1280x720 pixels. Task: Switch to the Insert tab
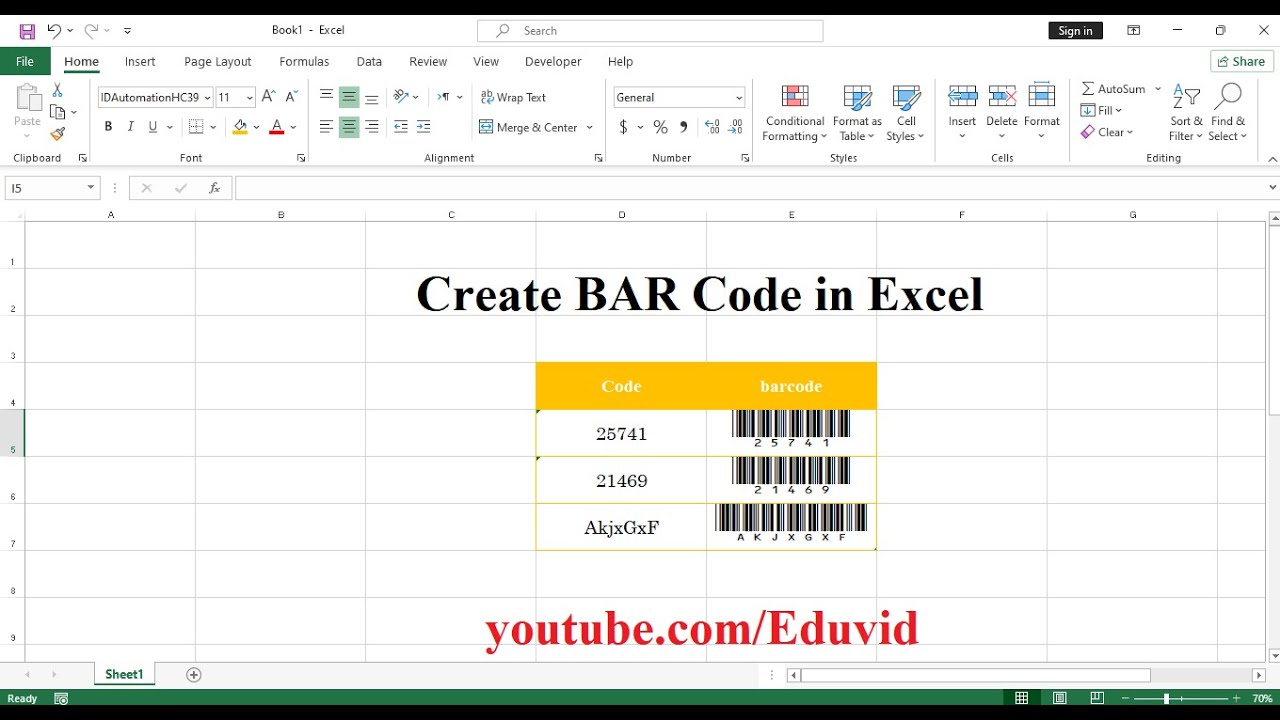(x=140, y=61)
